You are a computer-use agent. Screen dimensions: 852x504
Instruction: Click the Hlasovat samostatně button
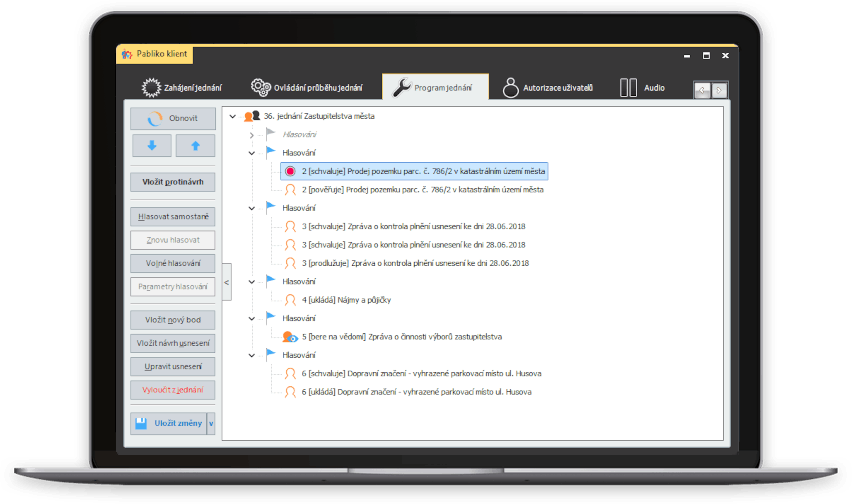[172, 216]
